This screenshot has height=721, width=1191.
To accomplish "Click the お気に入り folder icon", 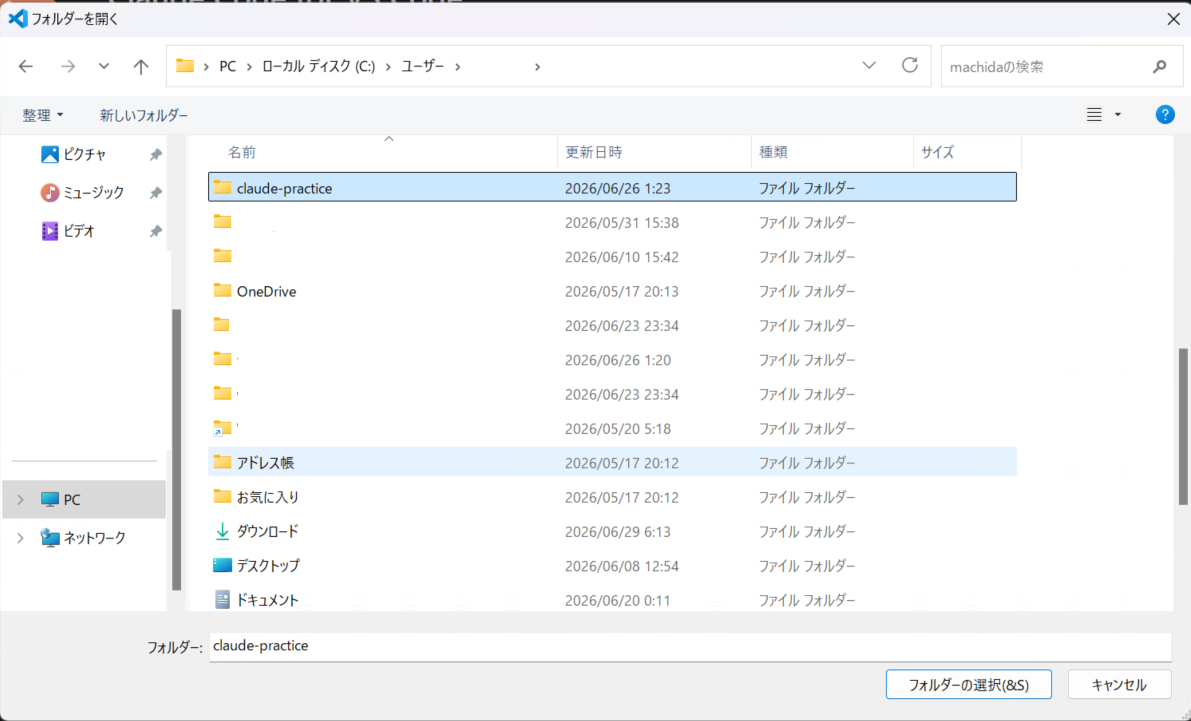I will [222, 496].
